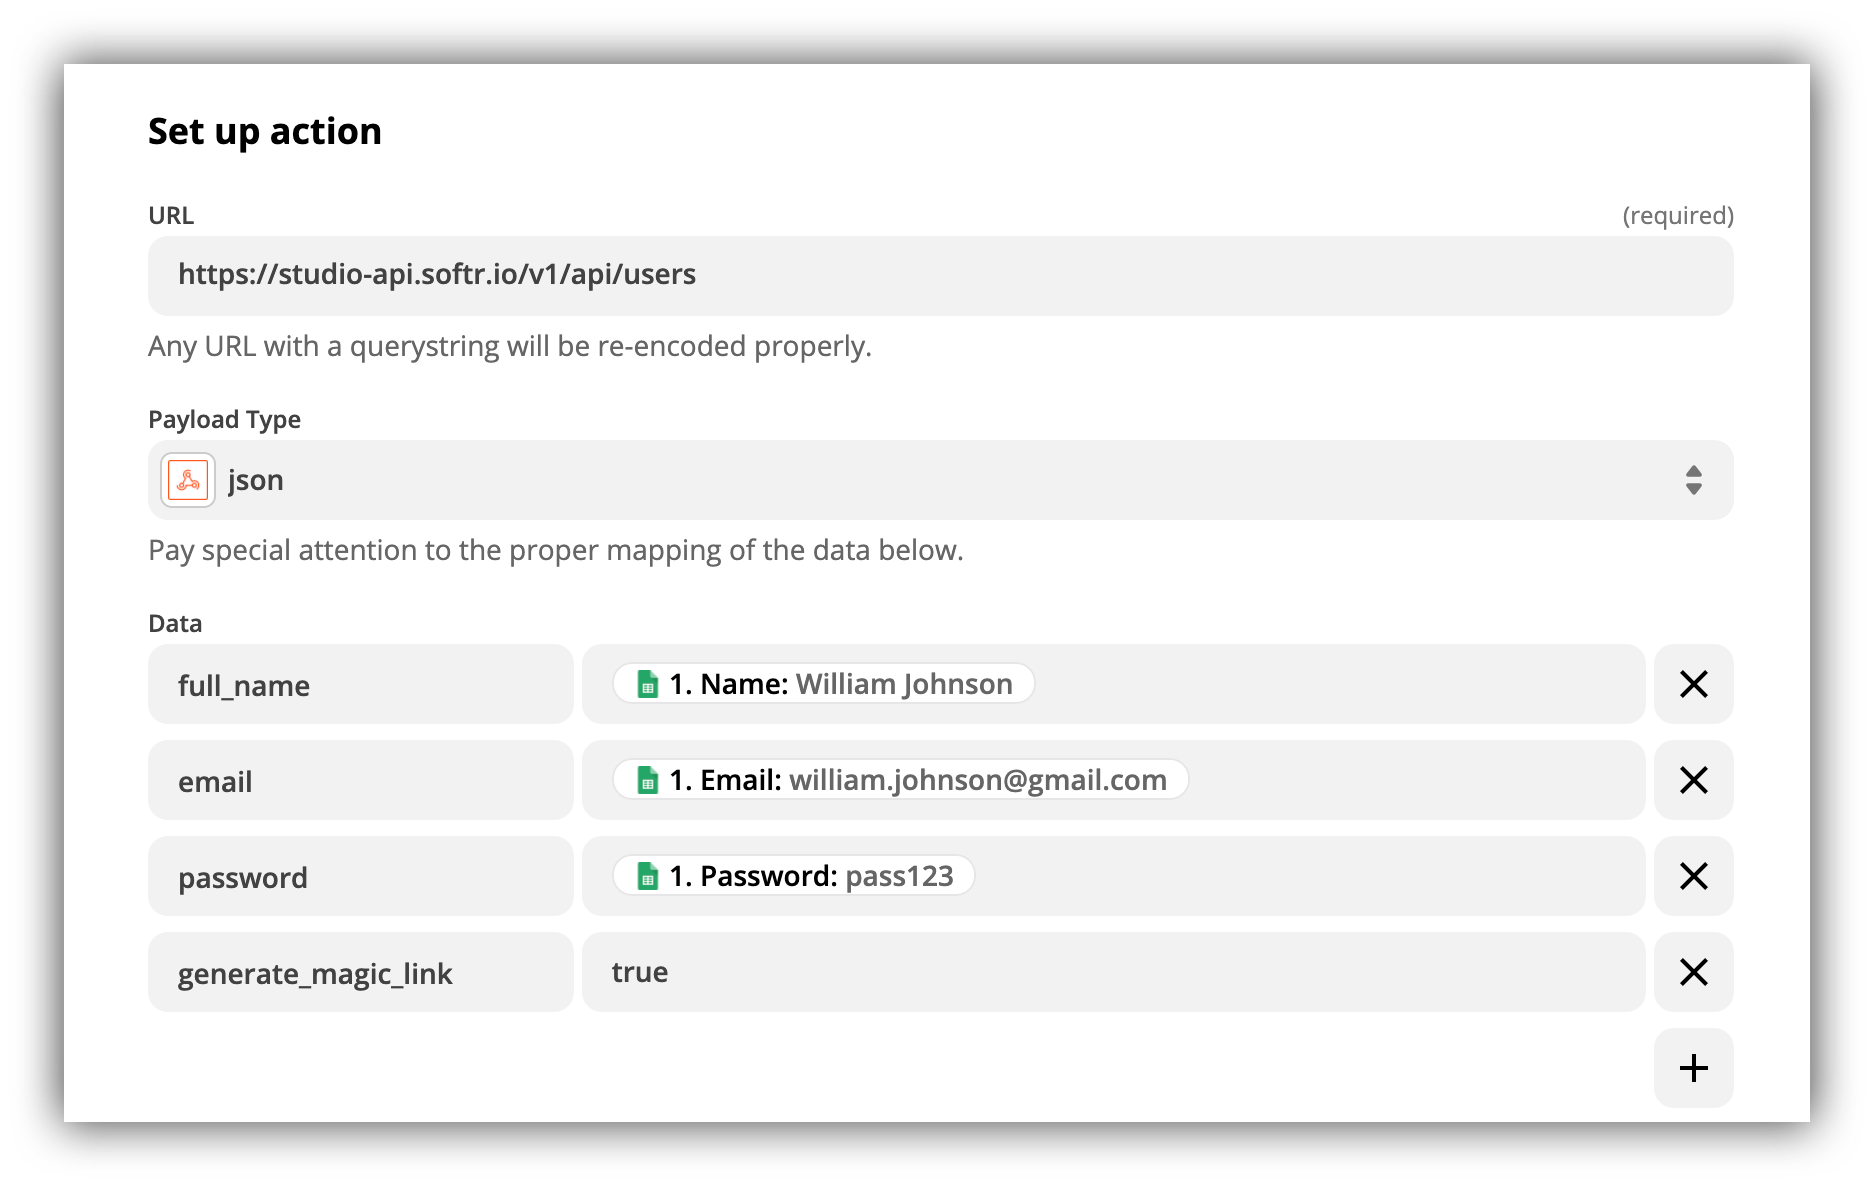Click the email key field
The width and height of the screenshot is (1874, 1186).
click(360, 780)
